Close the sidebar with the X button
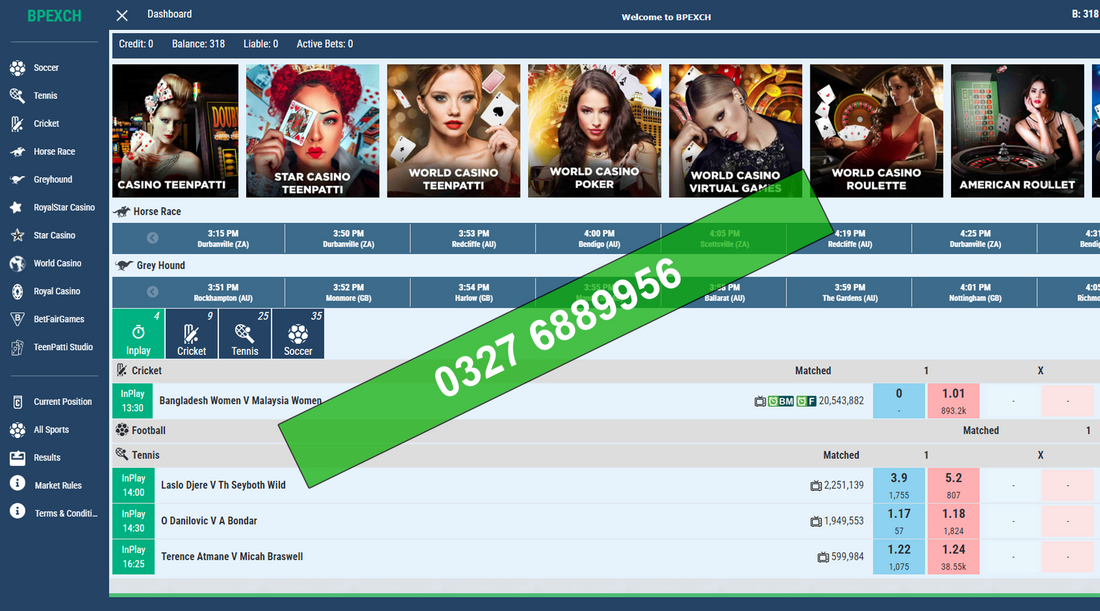The image size is (1100, 611). pyautogui.click(x=122, y=15)
